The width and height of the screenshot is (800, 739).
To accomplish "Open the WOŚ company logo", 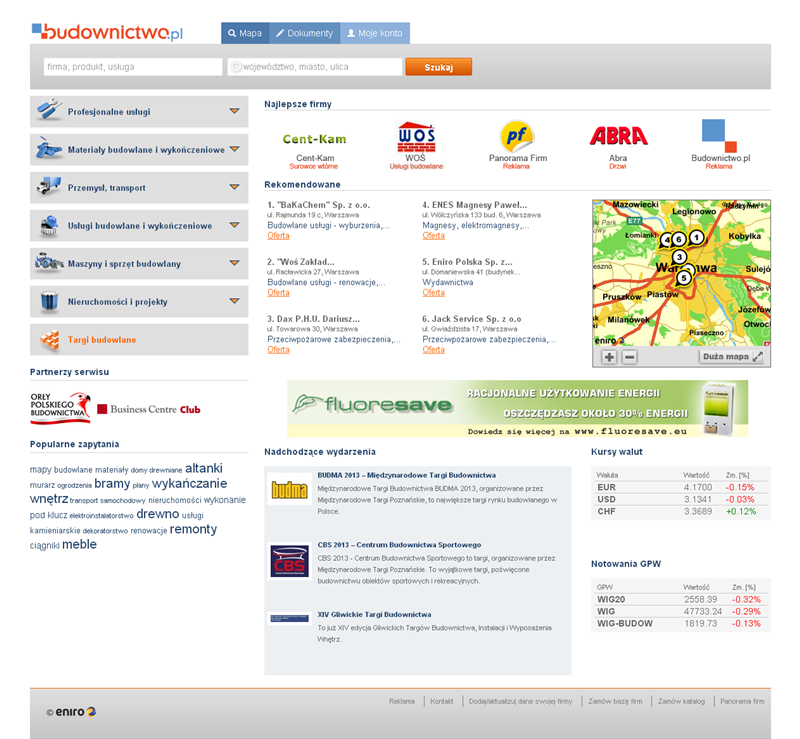I will (416, 135).
